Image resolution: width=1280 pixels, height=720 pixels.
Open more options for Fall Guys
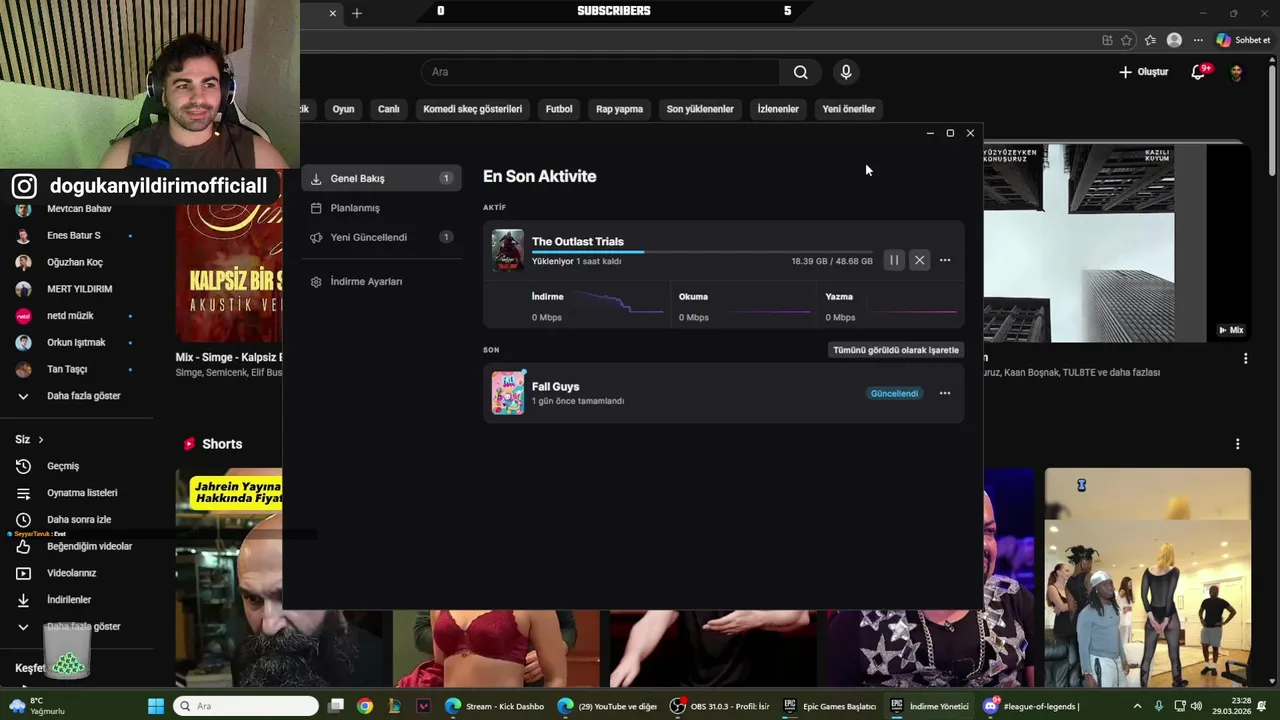945,393
